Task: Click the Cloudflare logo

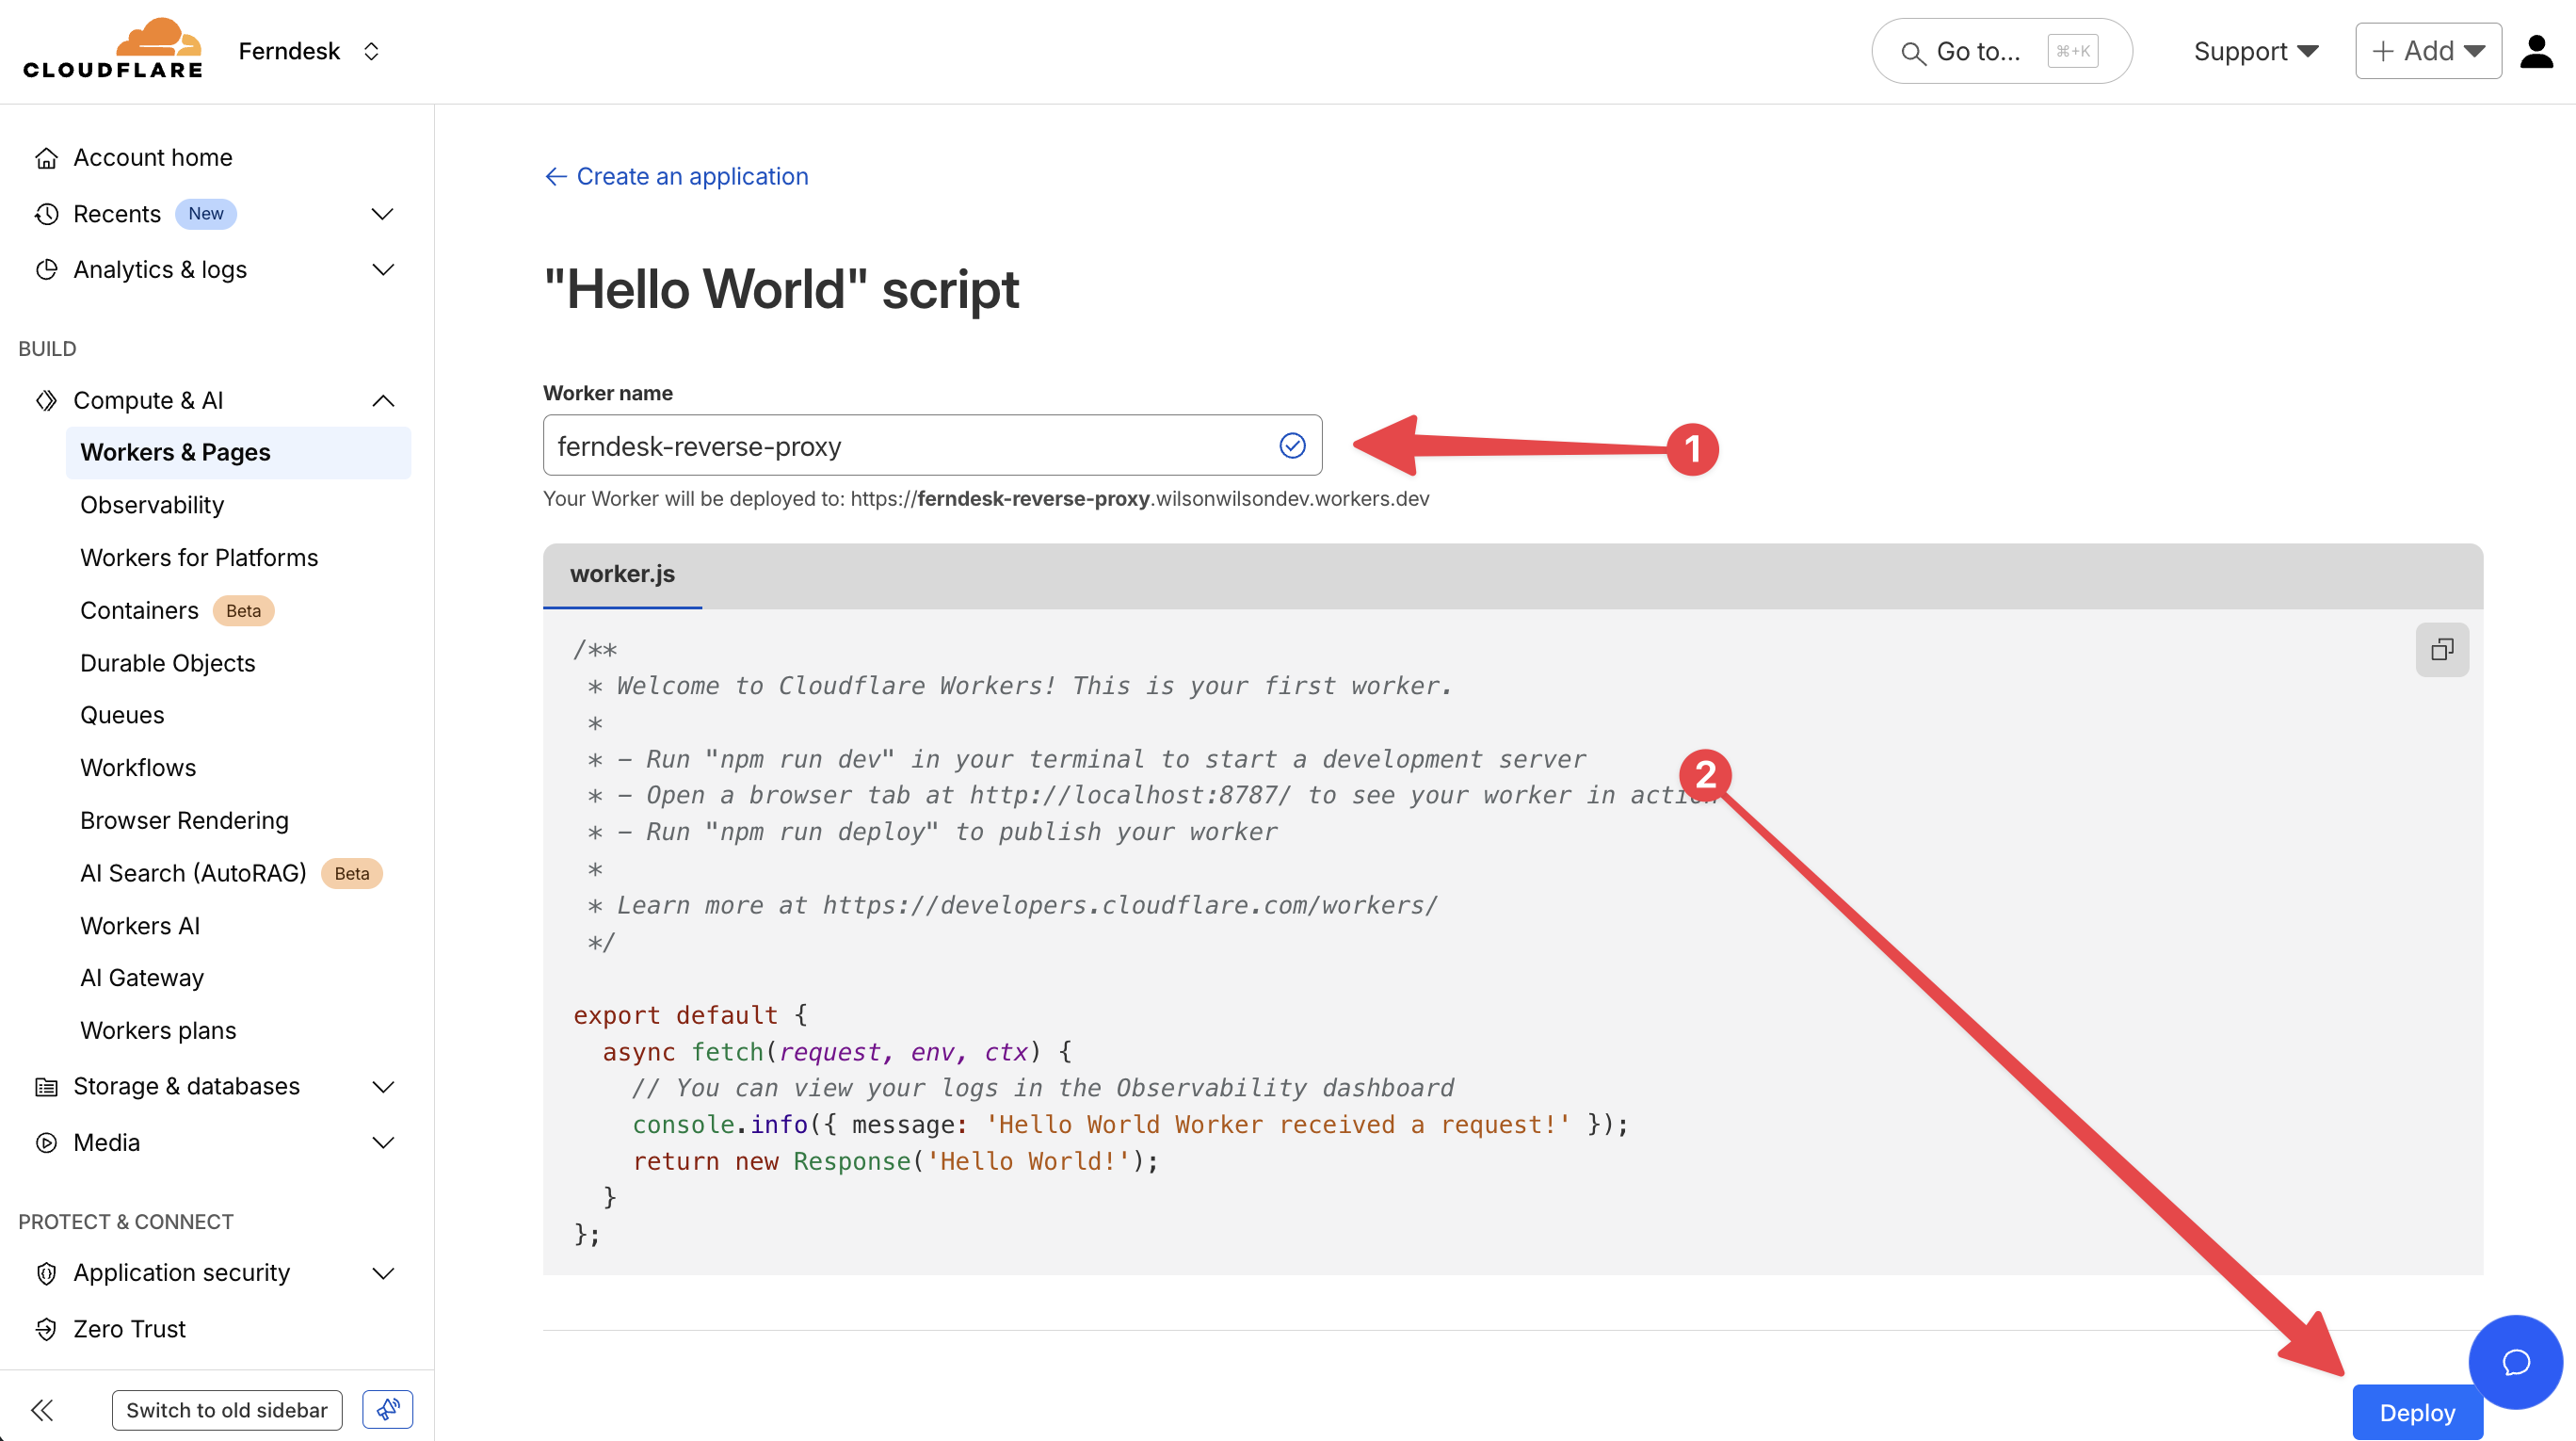Action: [113, 49]
